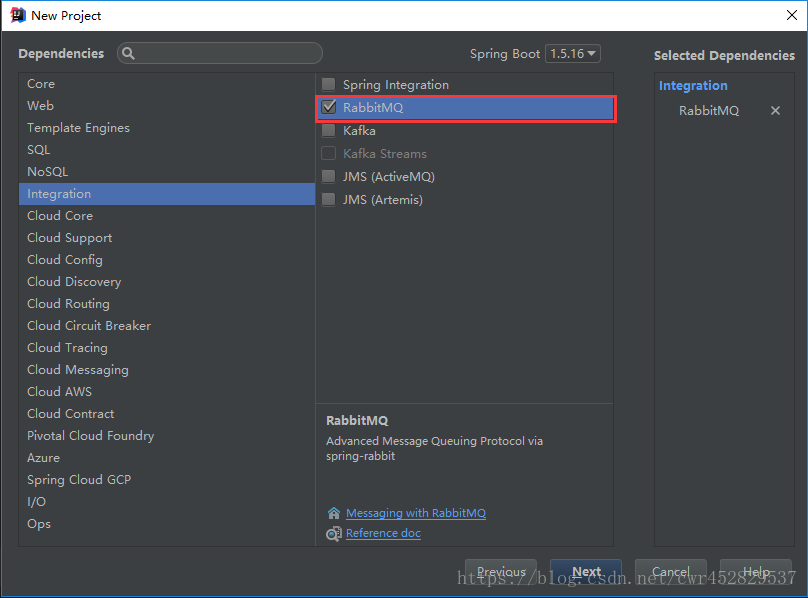Click the JMS (Artemis) dependency label

383,200
